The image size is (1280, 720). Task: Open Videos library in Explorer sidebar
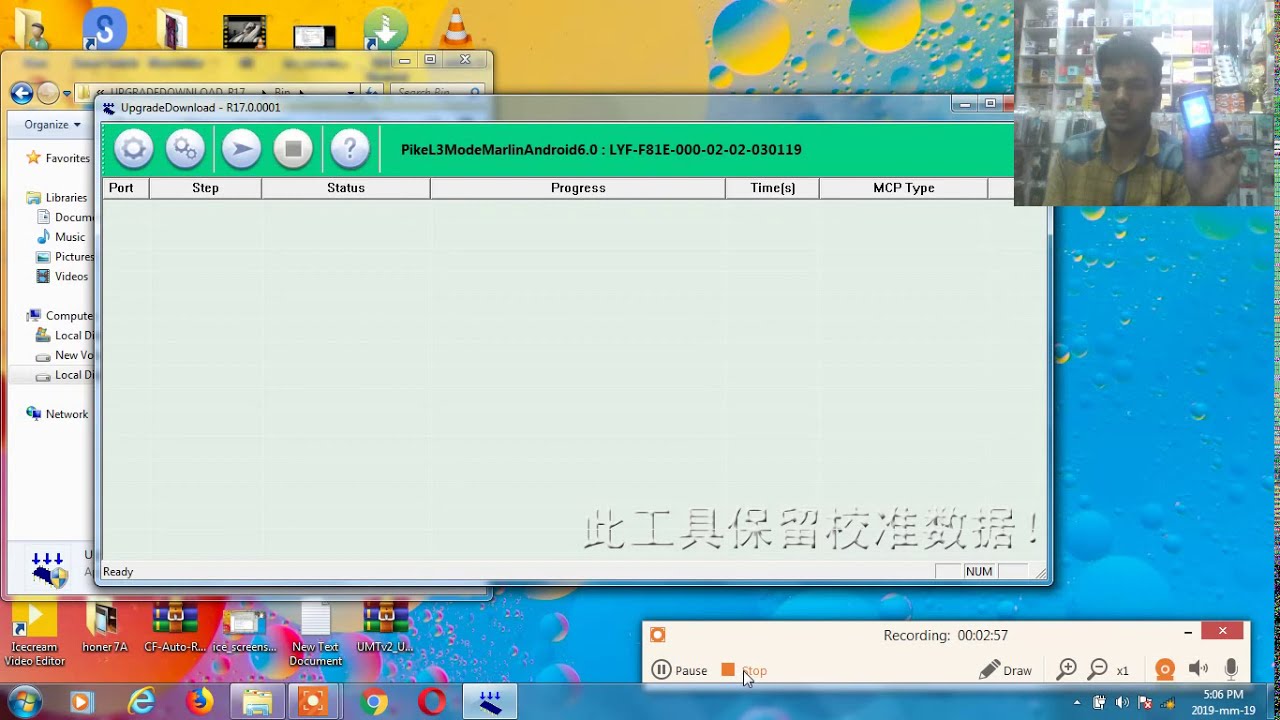62,276
